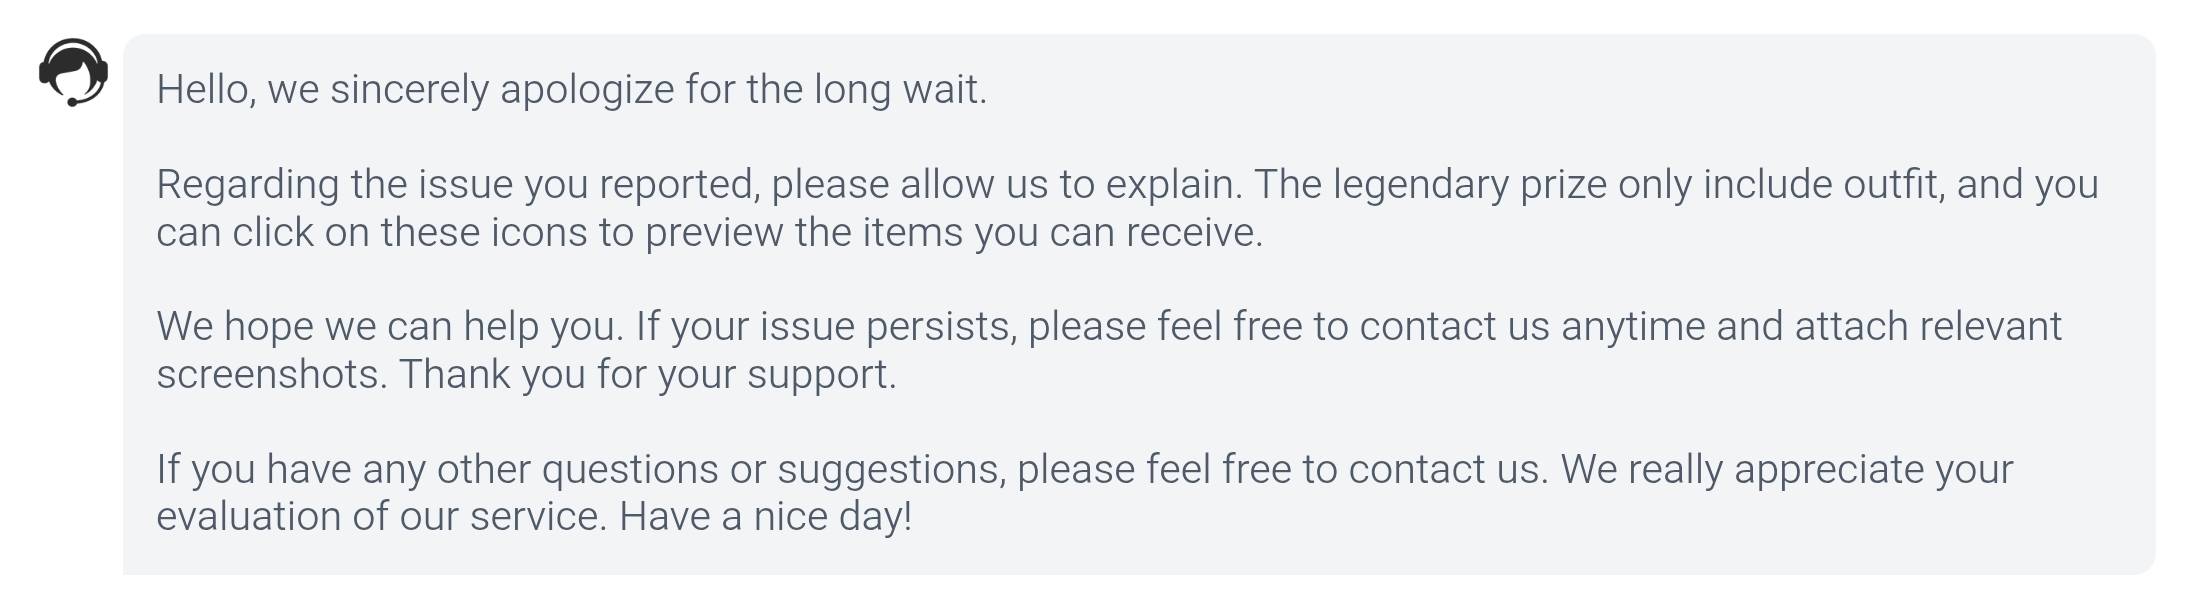
Task: Click the sentence 'We hope we can help you'
Action: (x=390, y=327)
